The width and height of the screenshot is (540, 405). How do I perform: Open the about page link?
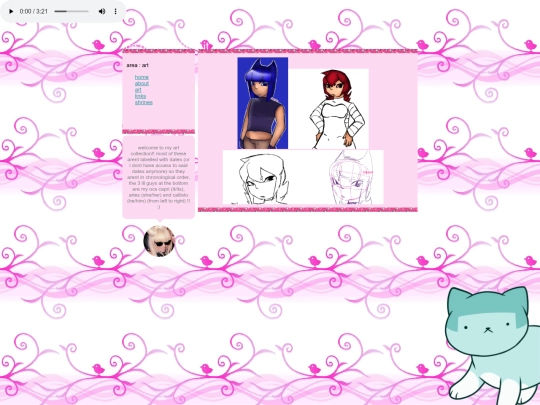[142, 83]
